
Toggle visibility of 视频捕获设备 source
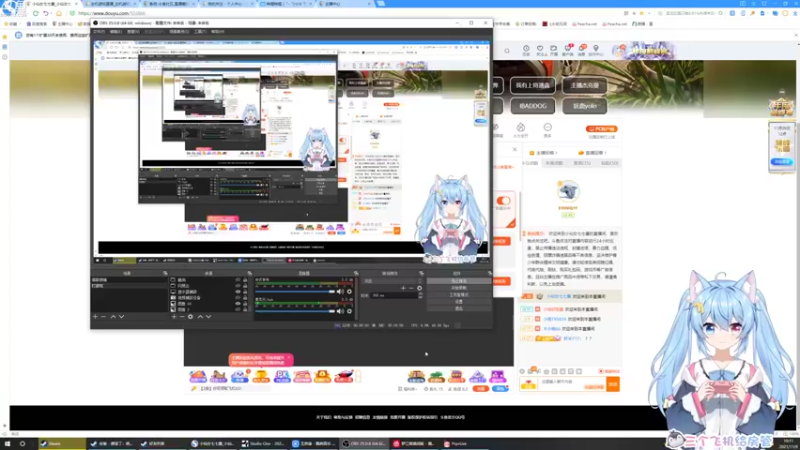pyautogui.click(x=238, y=297)
